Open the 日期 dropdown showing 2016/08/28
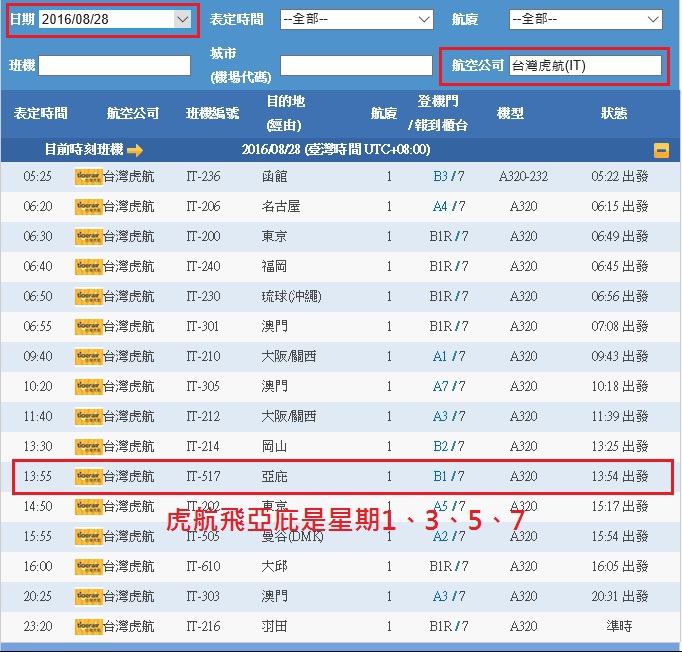 (x=115, y=19)
